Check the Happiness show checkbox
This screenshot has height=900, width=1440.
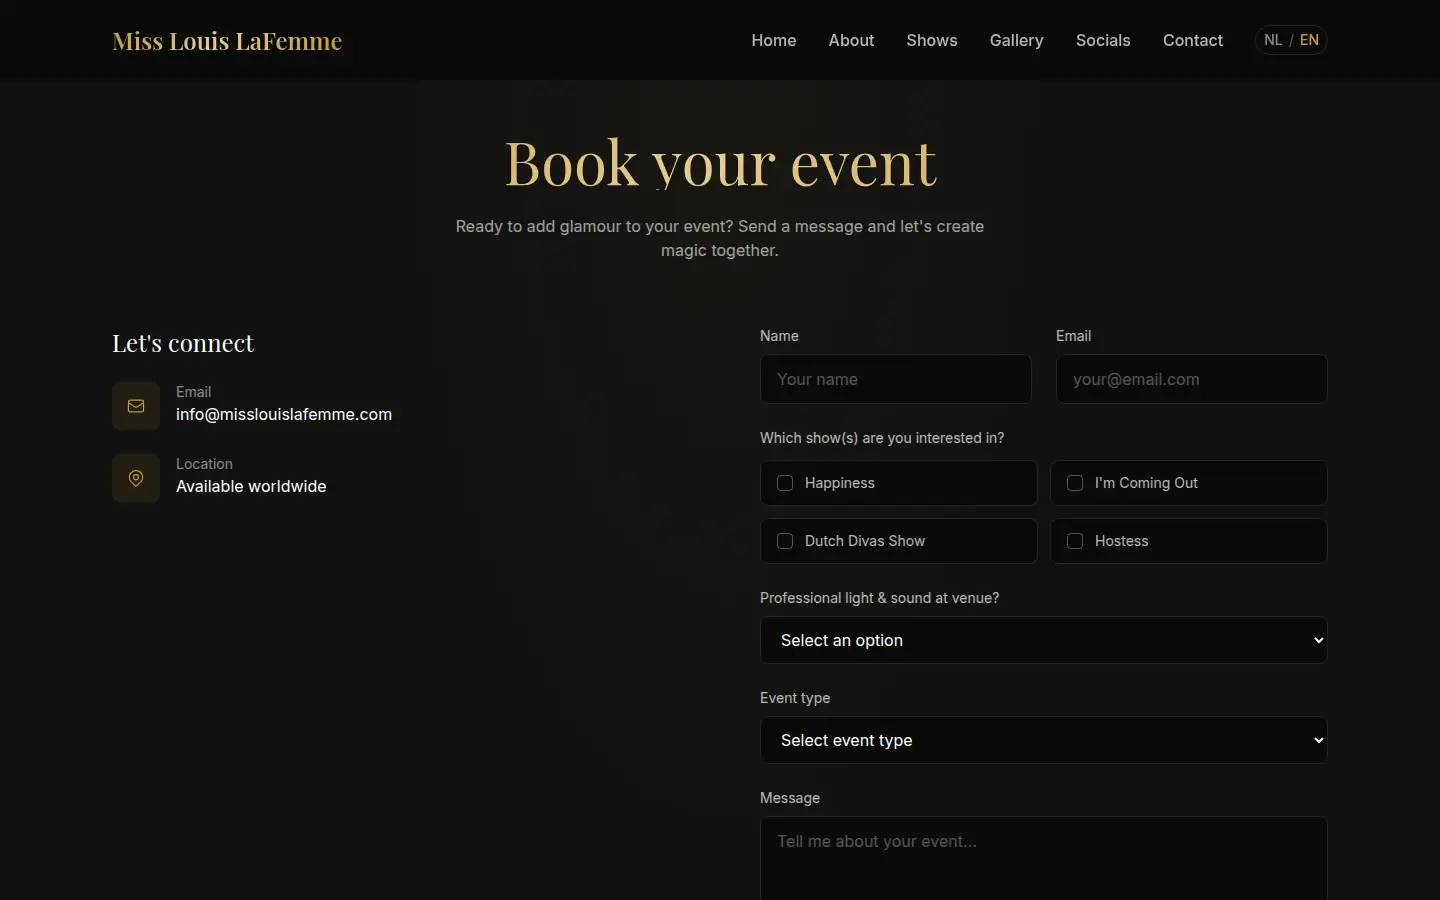785,483
